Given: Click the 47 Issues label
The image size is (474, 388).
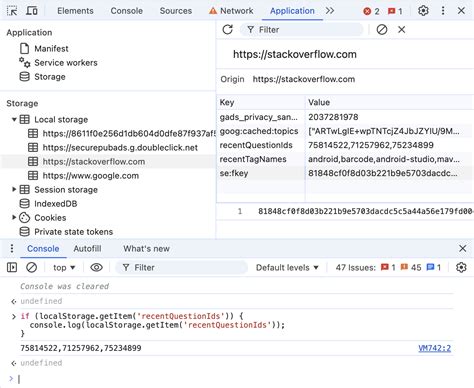Looking at the screenshot, I should (355, 267).
